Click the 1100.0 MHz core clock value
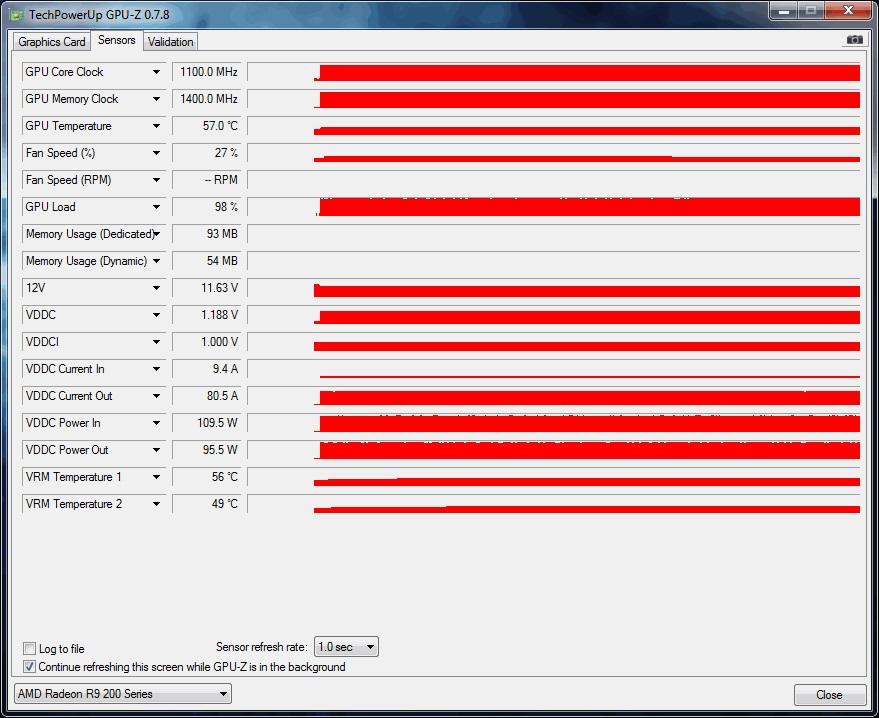The height and width of the screenshot is (718, 879). (207, 72)
